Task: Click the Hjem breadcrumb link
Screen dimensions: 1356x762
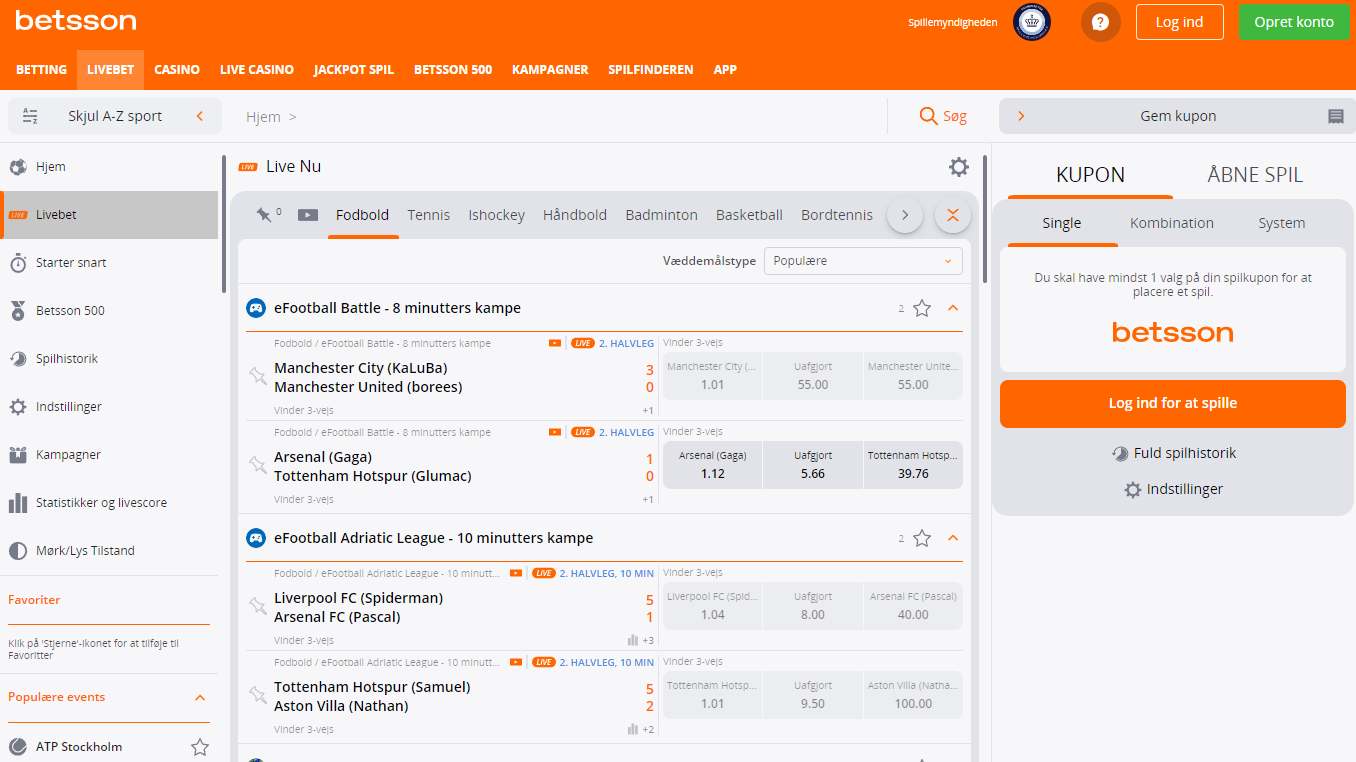Action: pos(263,117)
